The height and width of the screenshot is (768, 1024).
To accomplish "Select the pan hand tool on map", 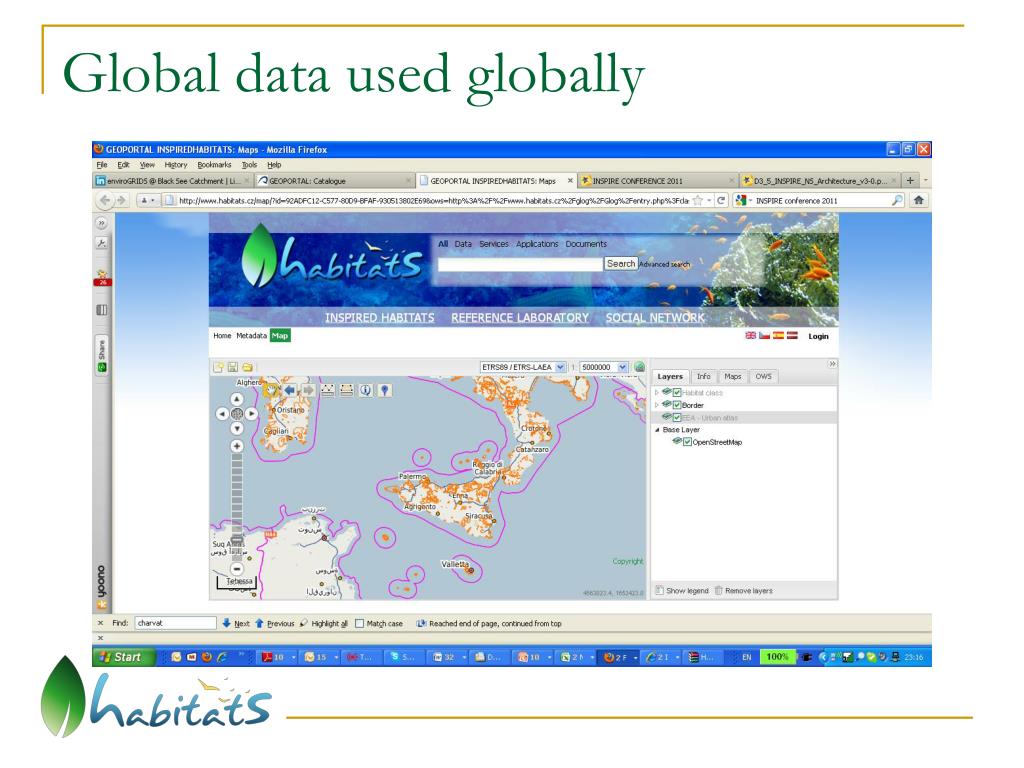I will click(270, 390).
